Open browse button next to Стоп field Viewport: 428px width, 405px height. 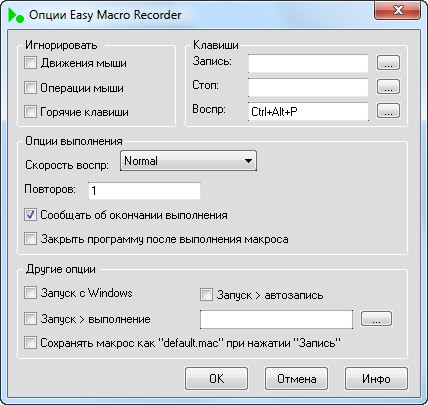tap(388, 87)
